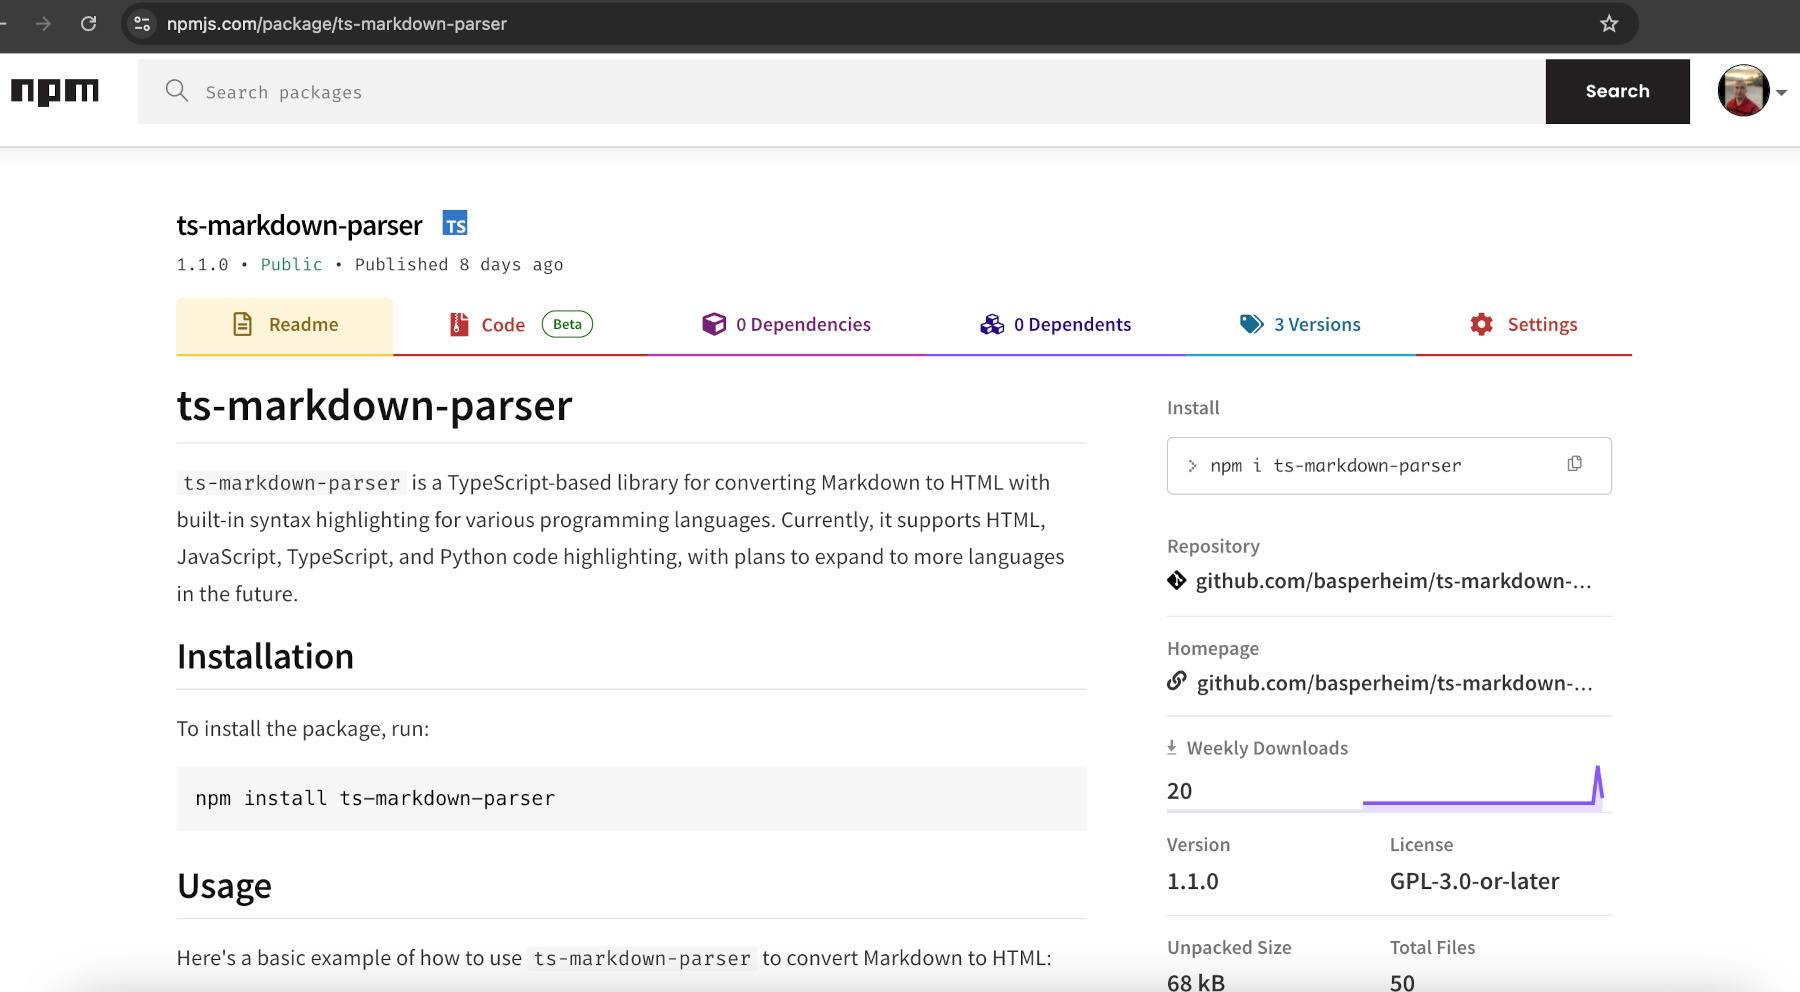Click the package title next to TS badge

click(x=299, y=225)
